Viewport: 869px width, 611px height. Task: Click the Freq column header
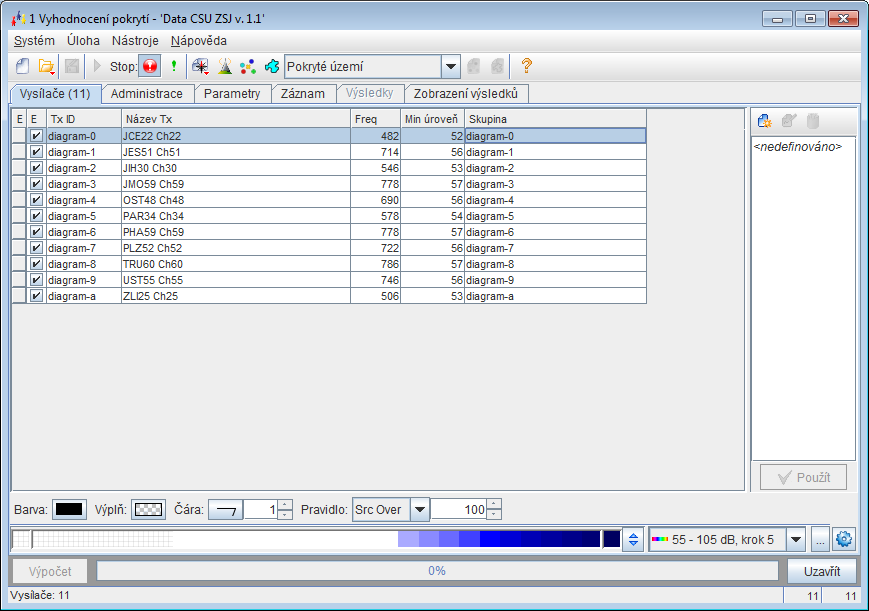375,119
